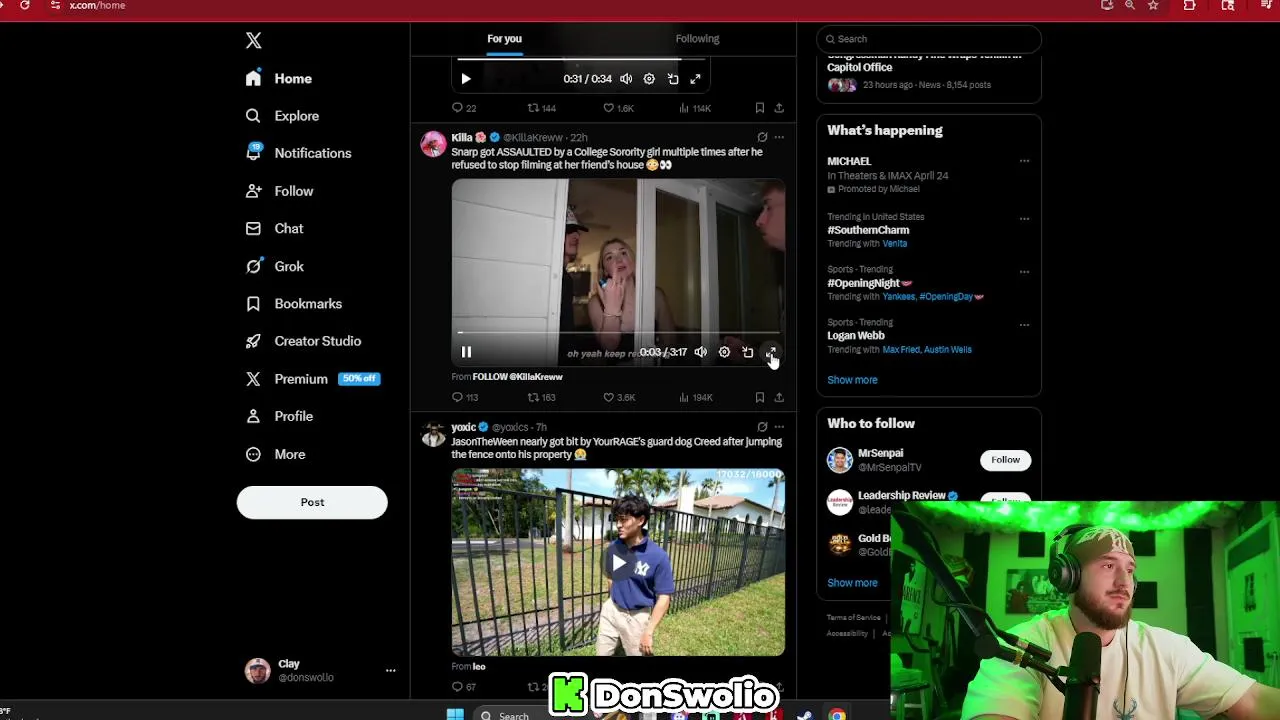
Task: Show more under Who to follow
Action: click(x=852, y=583)
